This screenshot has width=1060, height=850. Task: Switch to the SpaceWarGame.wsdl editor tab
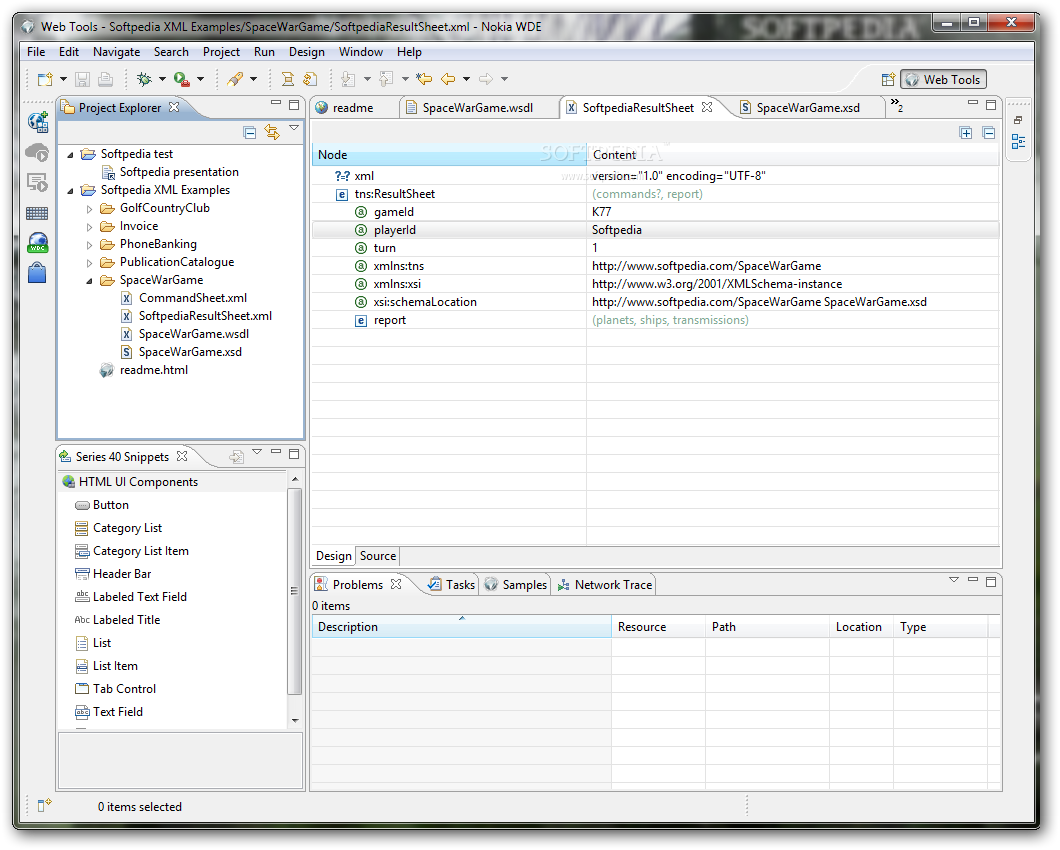point(477,108)
